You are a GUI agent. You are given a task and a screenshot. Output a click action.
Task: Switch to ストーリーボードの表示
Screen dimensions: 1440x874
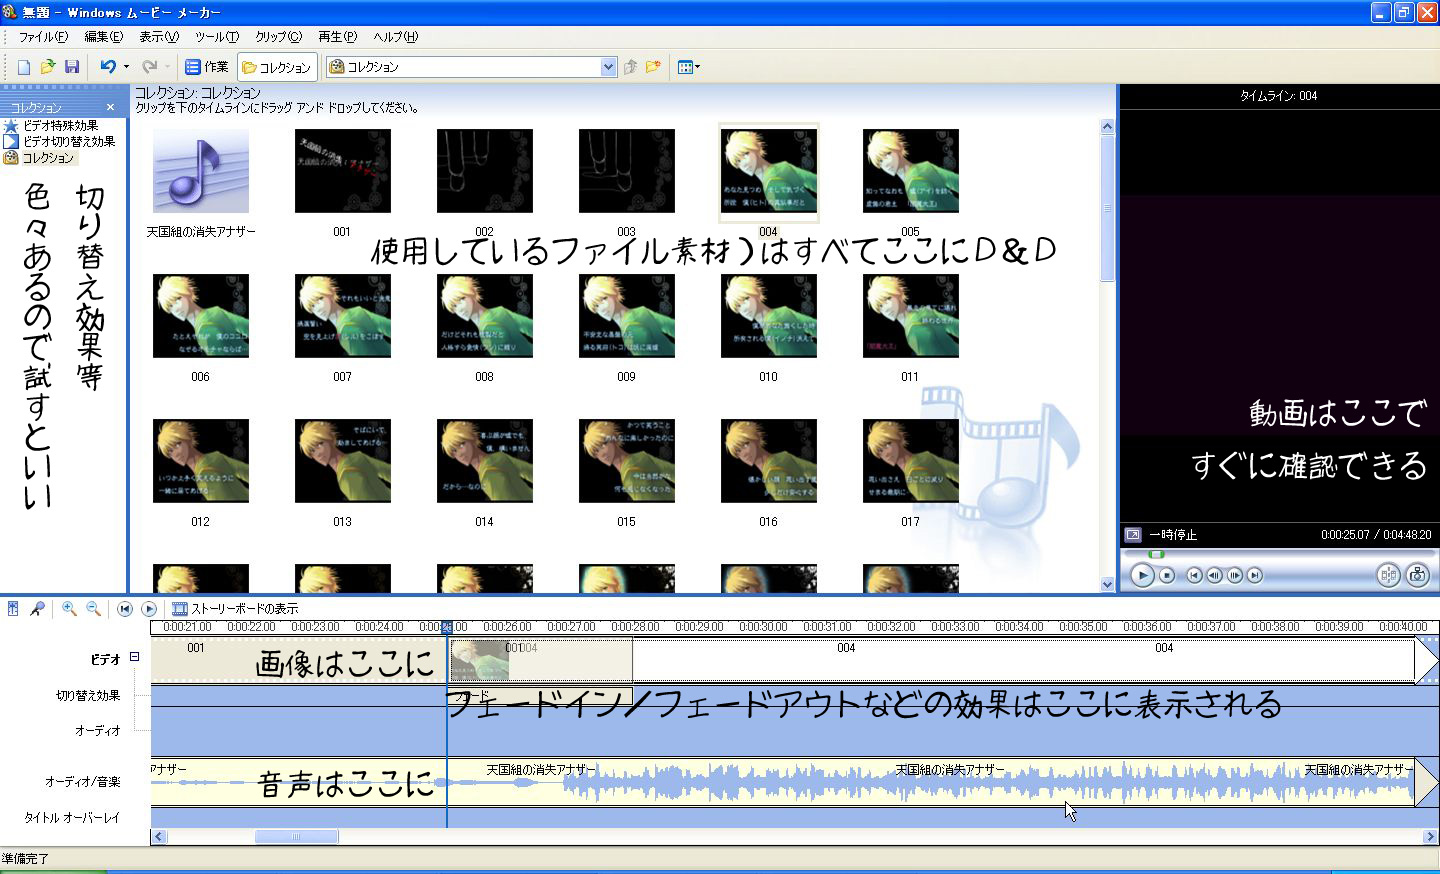[235, 608]
